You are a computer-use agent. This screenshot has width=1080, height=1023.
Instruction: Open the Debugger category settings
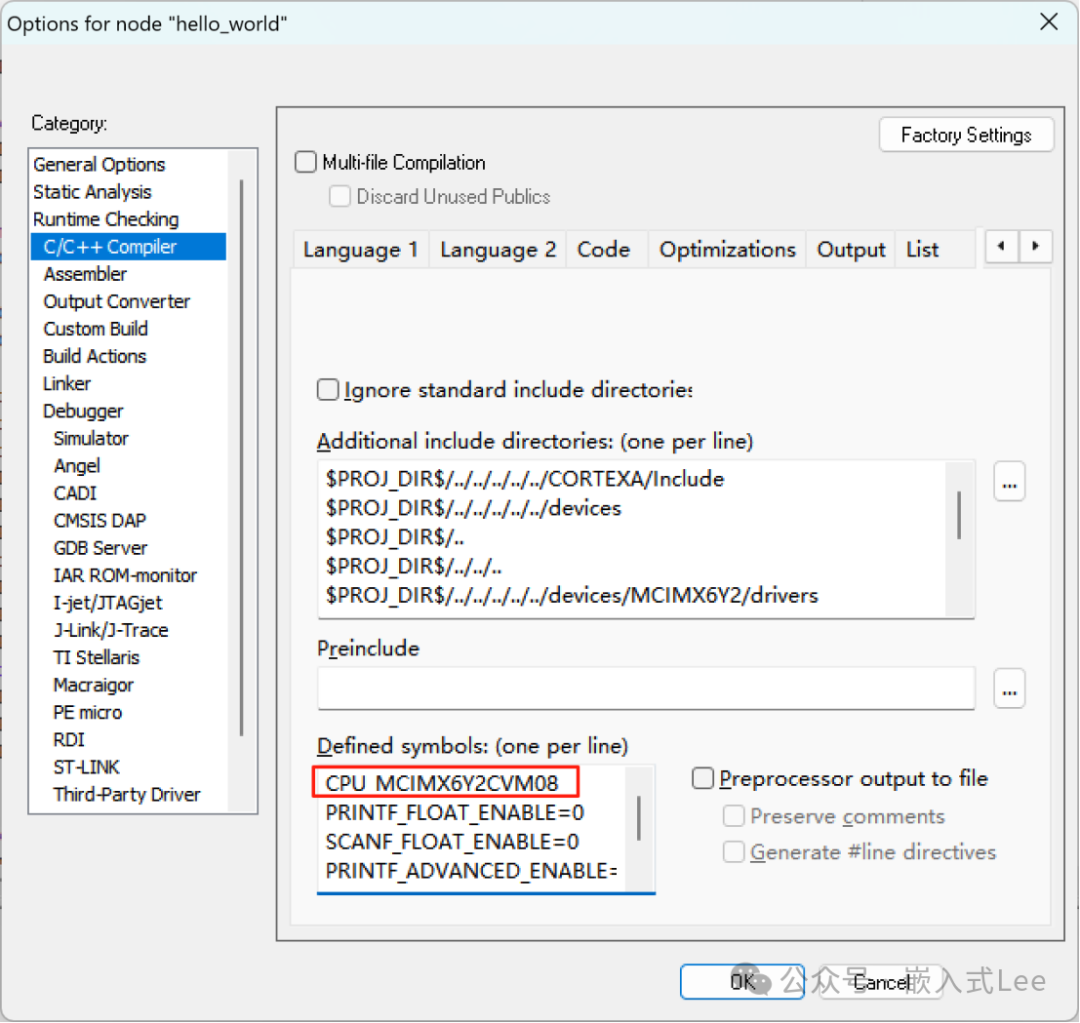tap(83, 410)
